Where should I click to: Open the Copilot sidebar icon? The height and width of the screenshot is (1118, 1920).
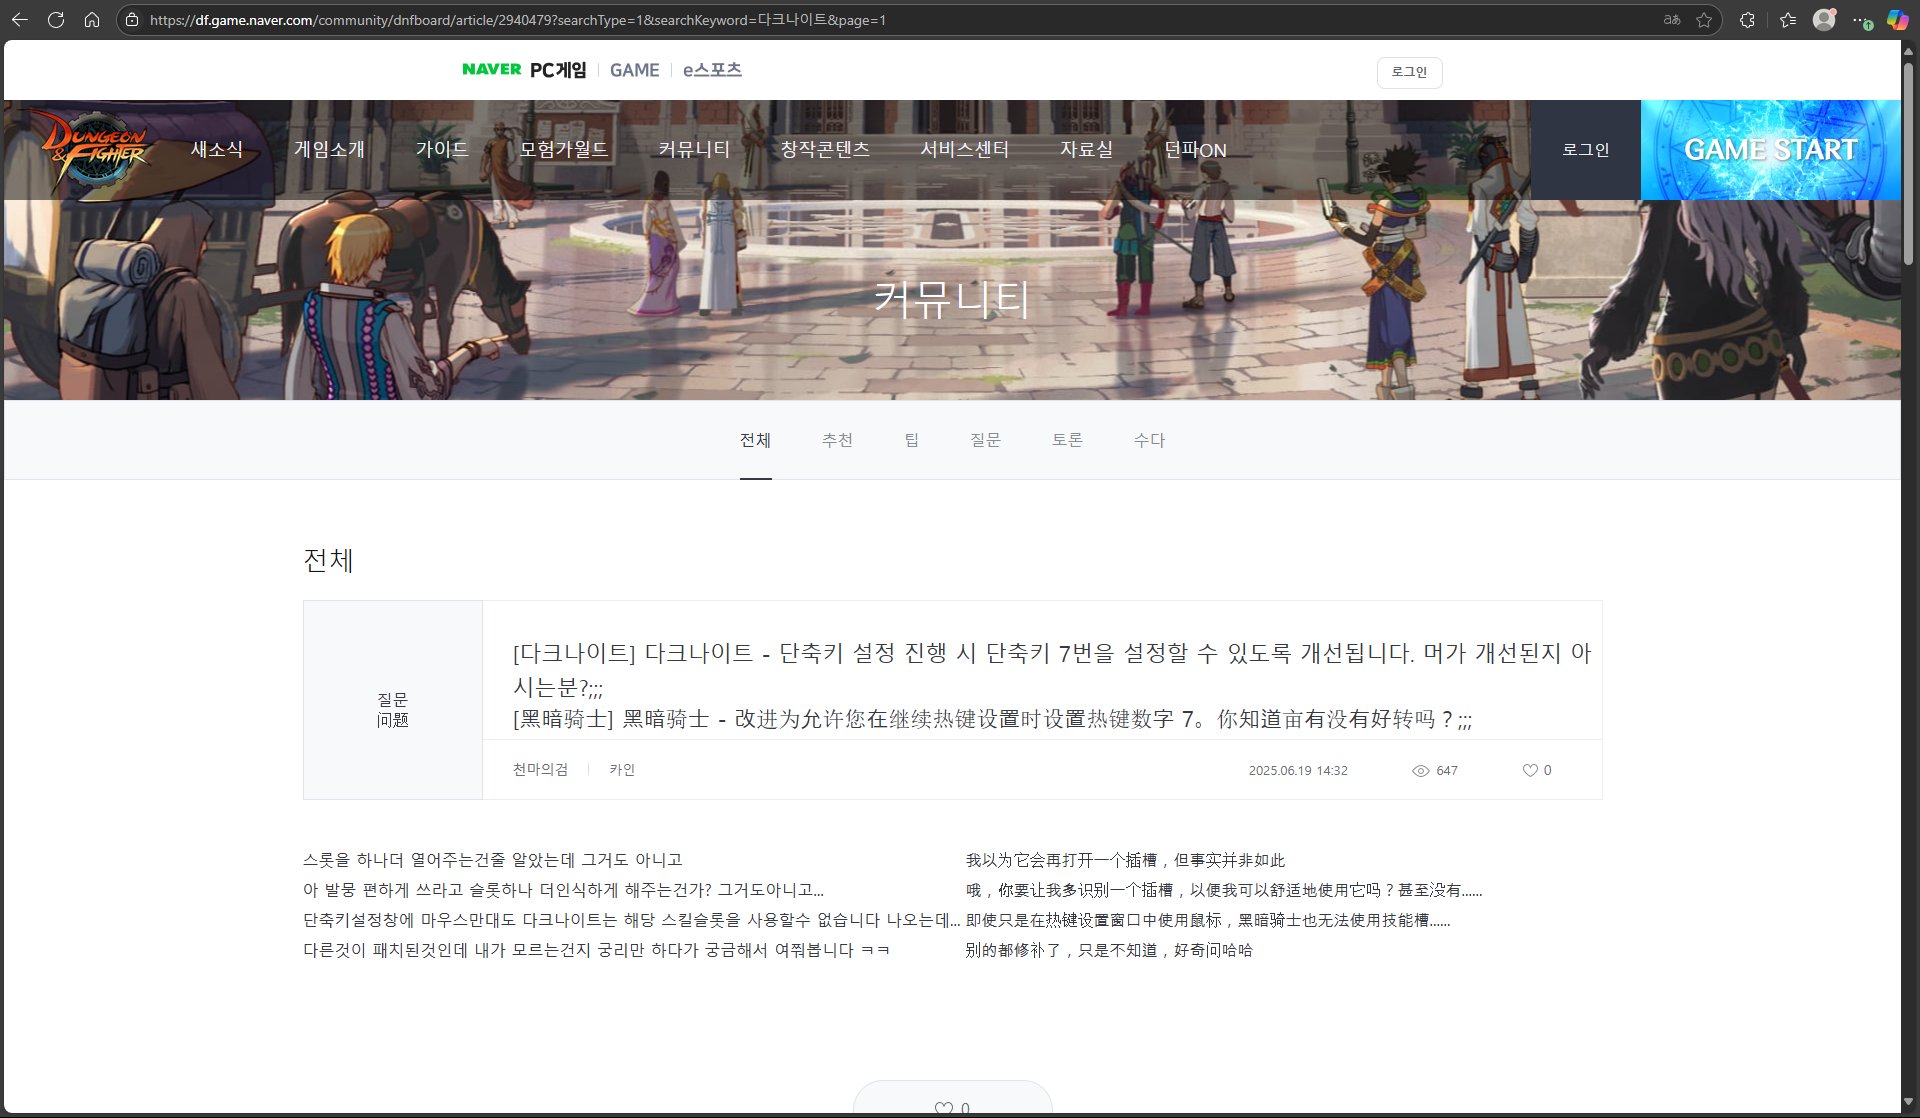[x=1897, y=20]
